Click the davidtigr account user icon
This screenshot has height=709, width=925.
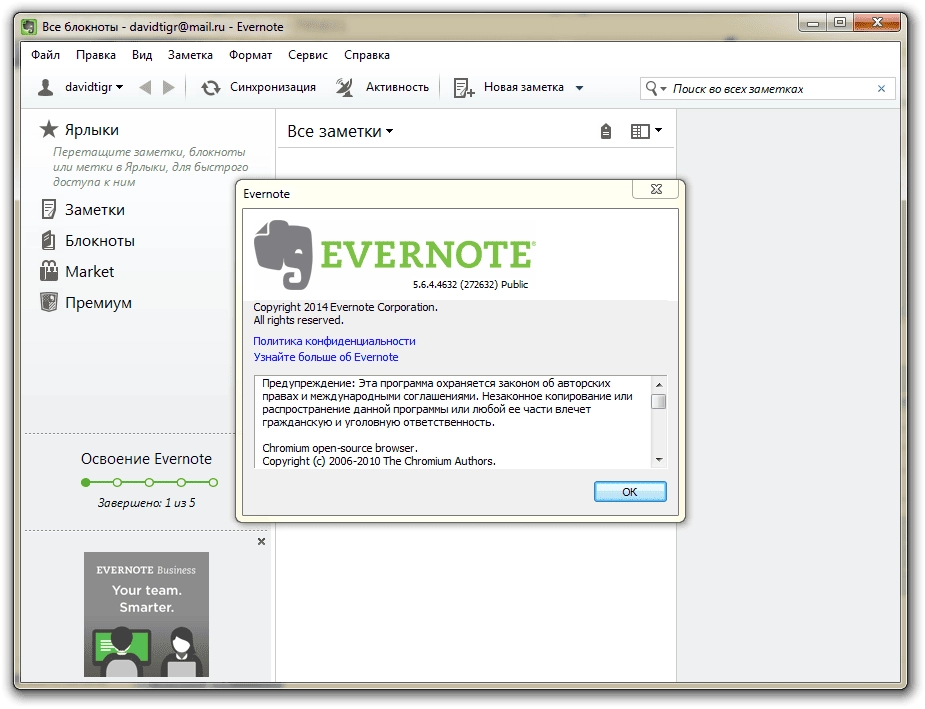click(45, 87)
